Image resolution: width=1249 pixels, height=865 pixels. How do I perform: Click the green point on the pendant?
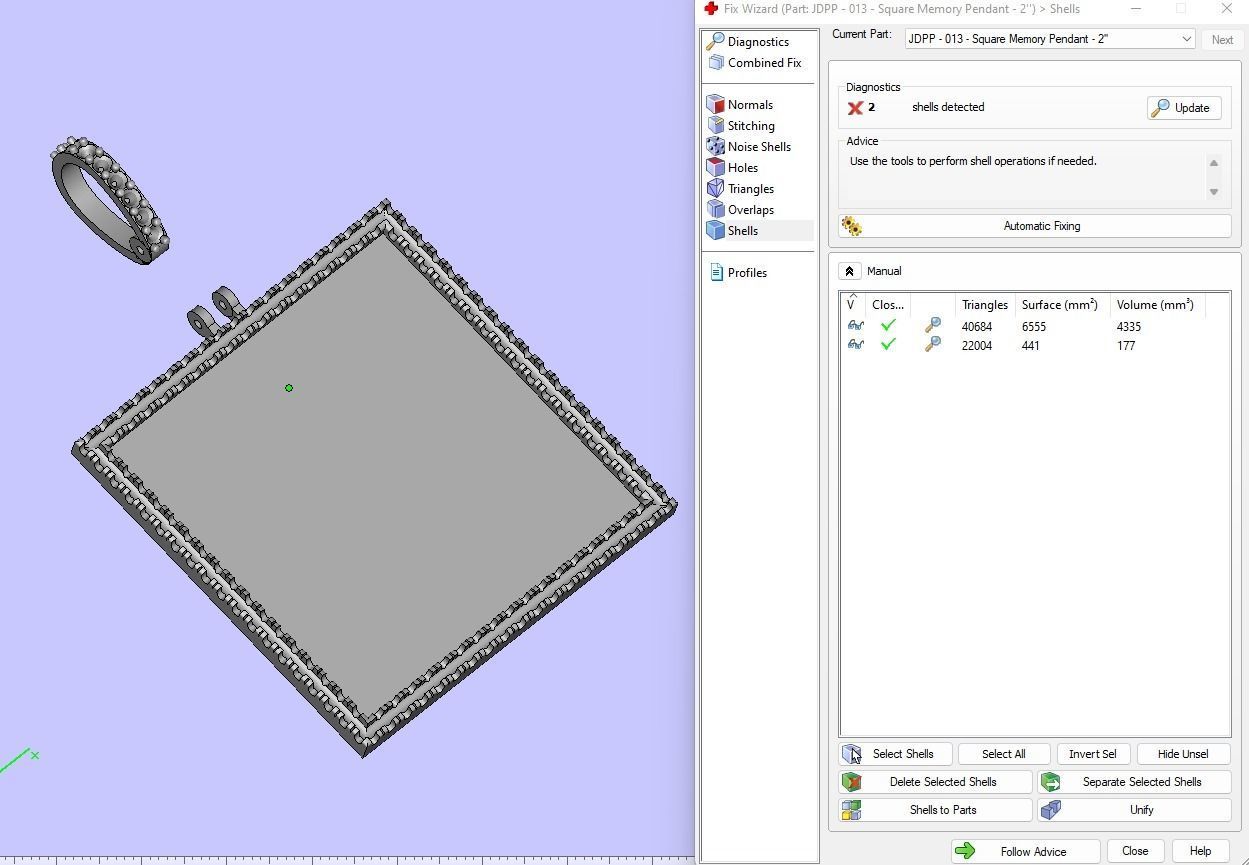coord(289,388)
